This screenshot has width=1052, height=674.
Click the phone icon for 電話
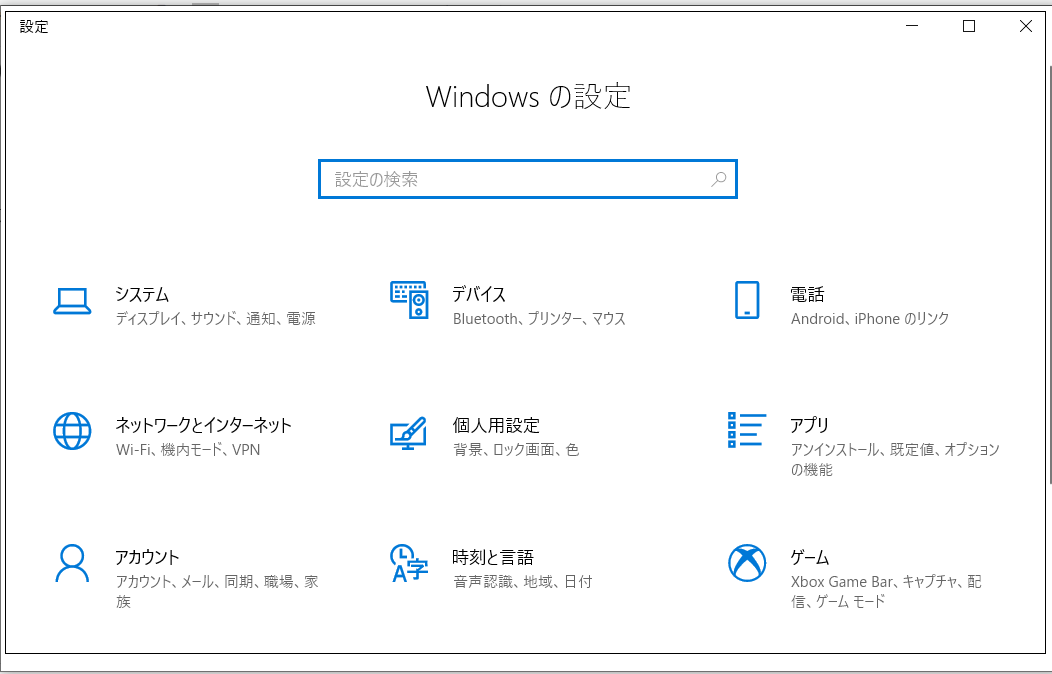tap(747, 300)
